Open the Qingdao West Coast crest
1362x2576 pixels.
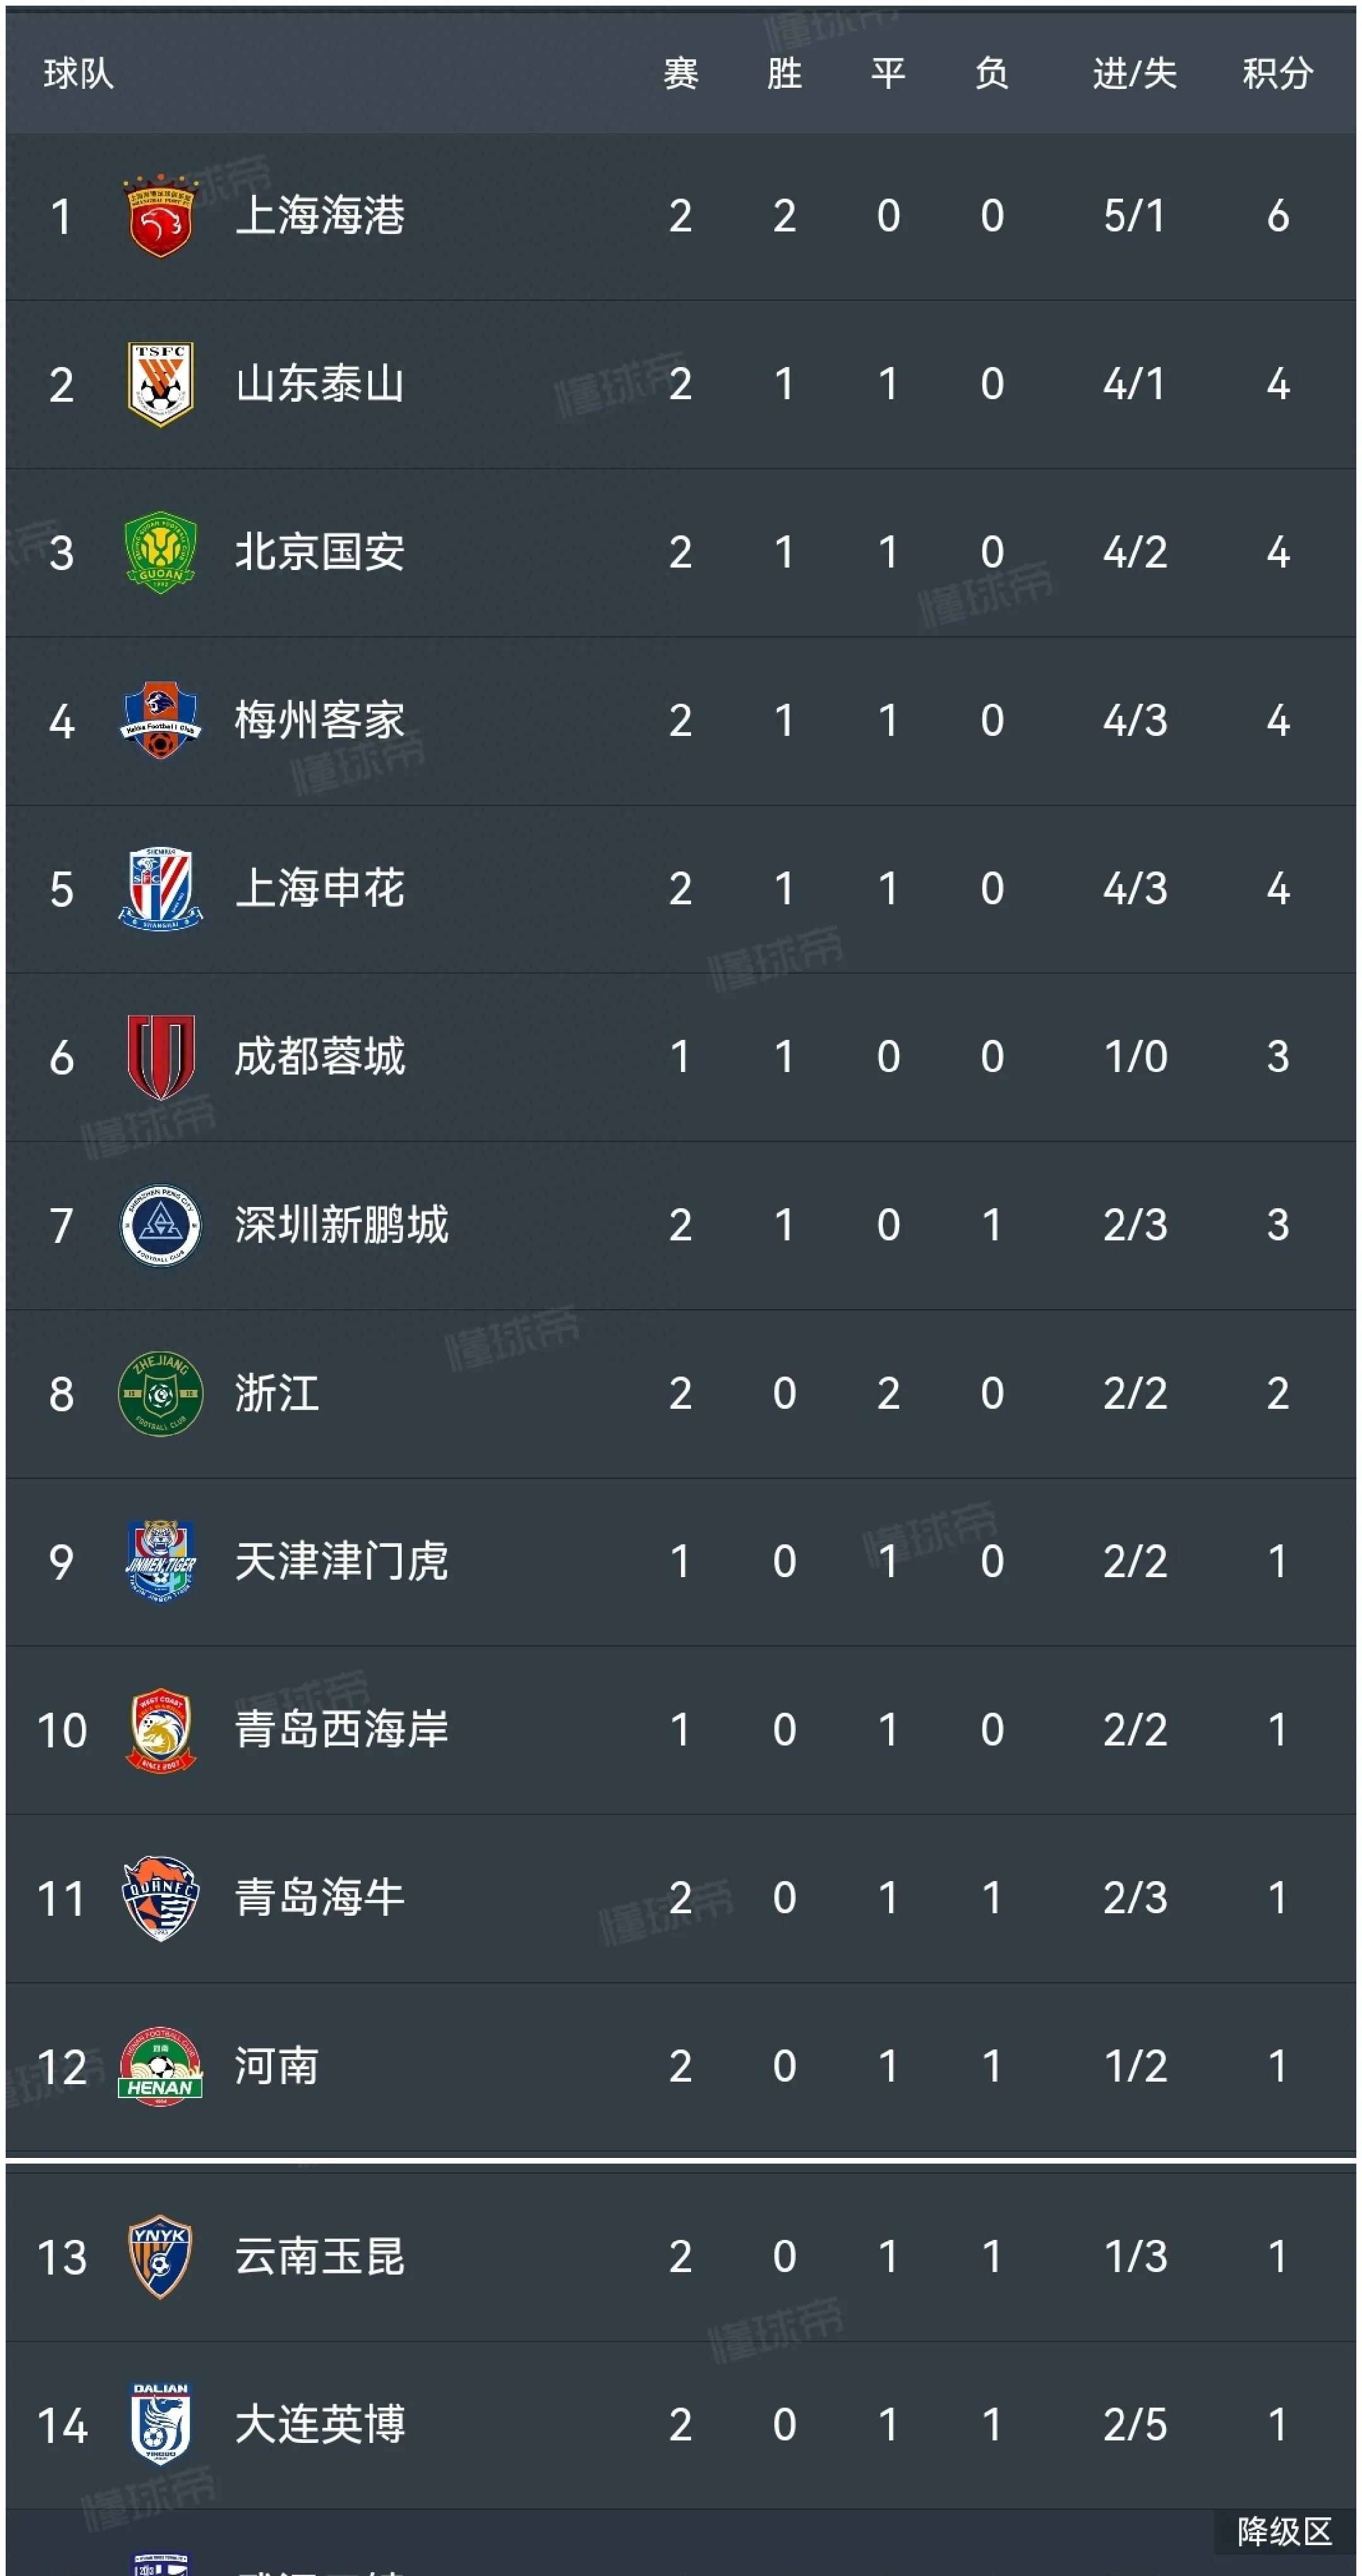coord(160,1730)
